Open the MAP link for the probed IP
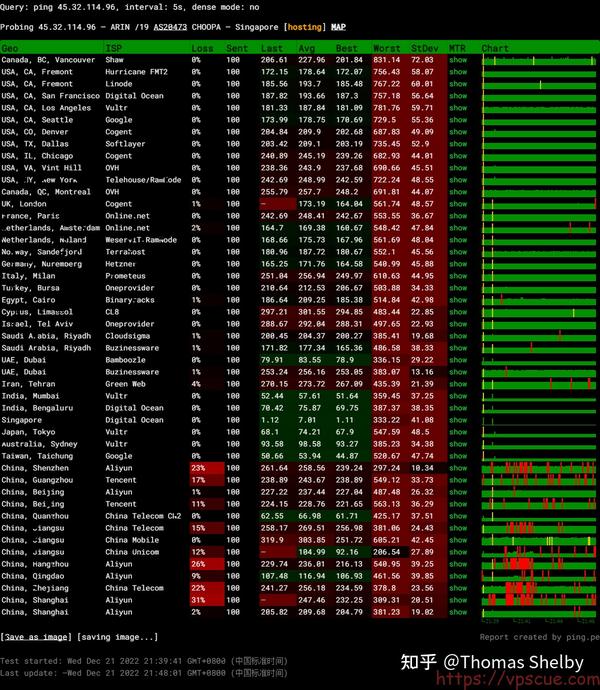This screenshot has height=690, width=600. coord(338,27)
